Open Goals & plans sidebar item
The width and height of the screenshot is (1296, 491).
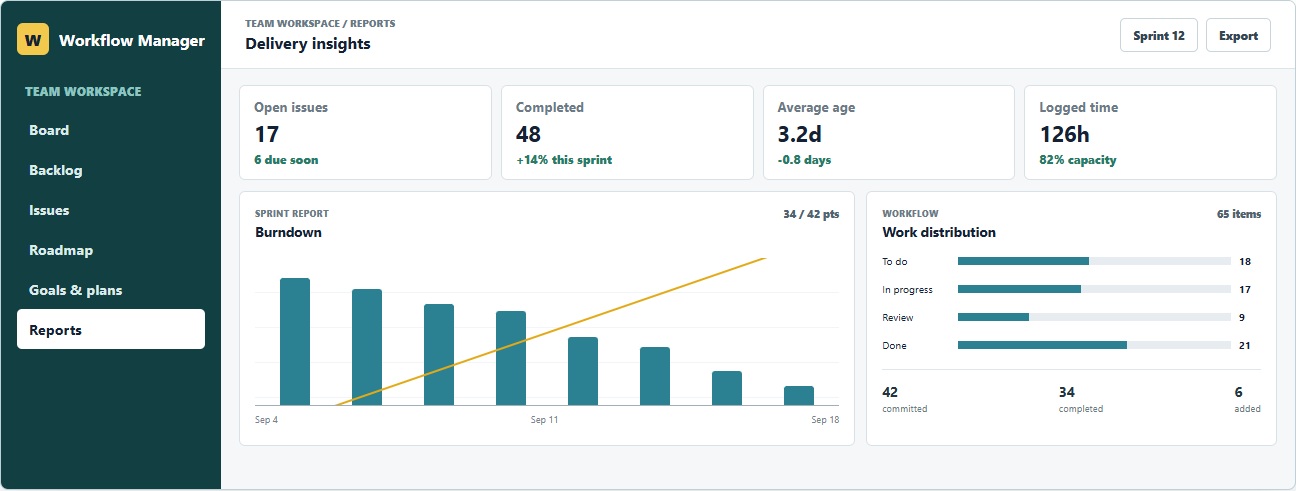click(111, 290)
